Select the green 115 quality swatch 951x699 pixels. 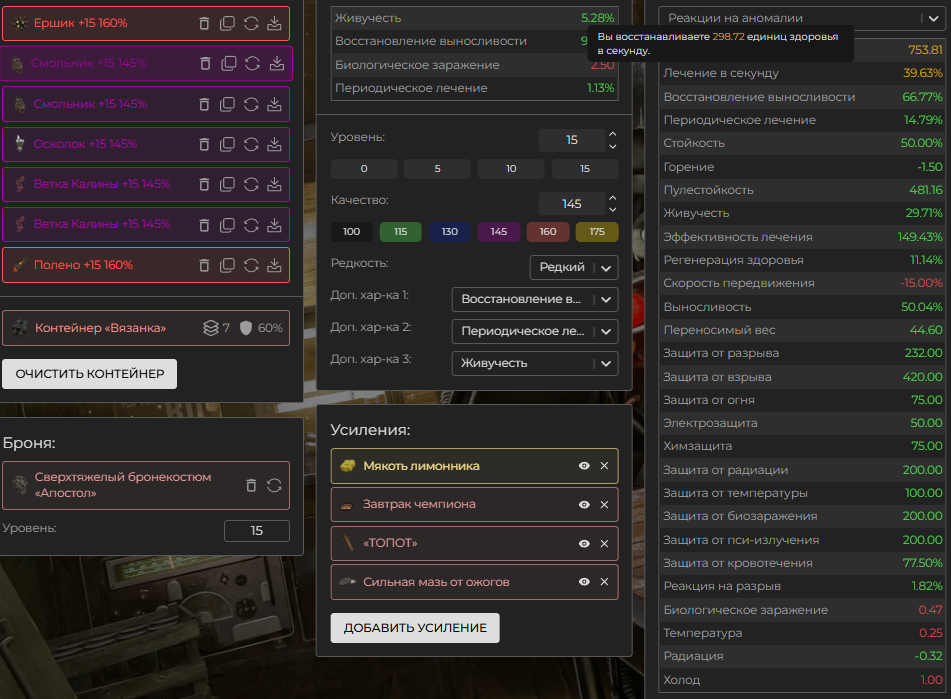coord(400,231)
